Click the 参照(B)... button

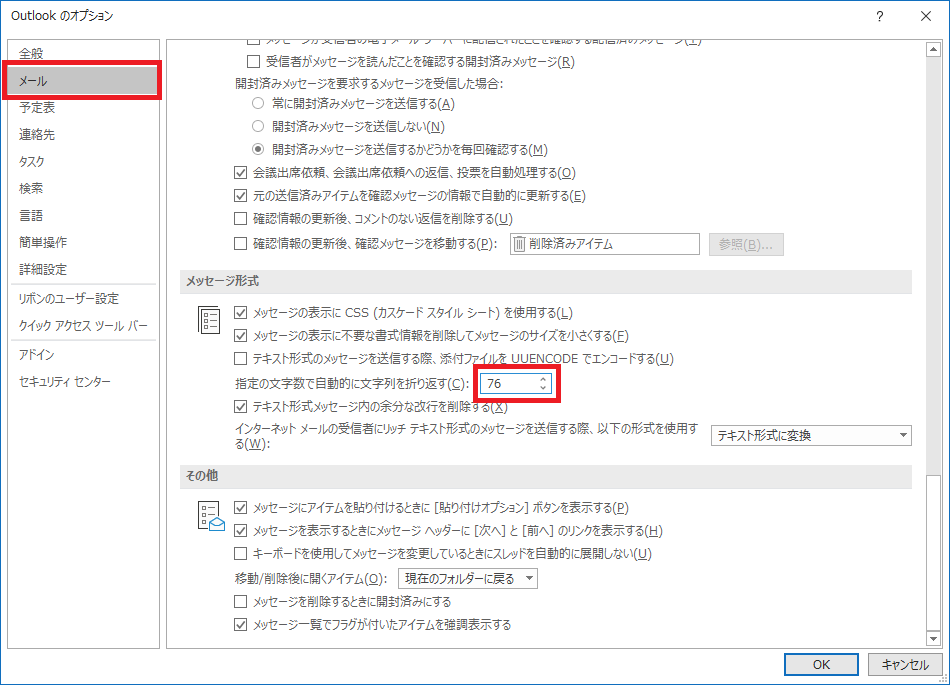[x=746, y=244]
